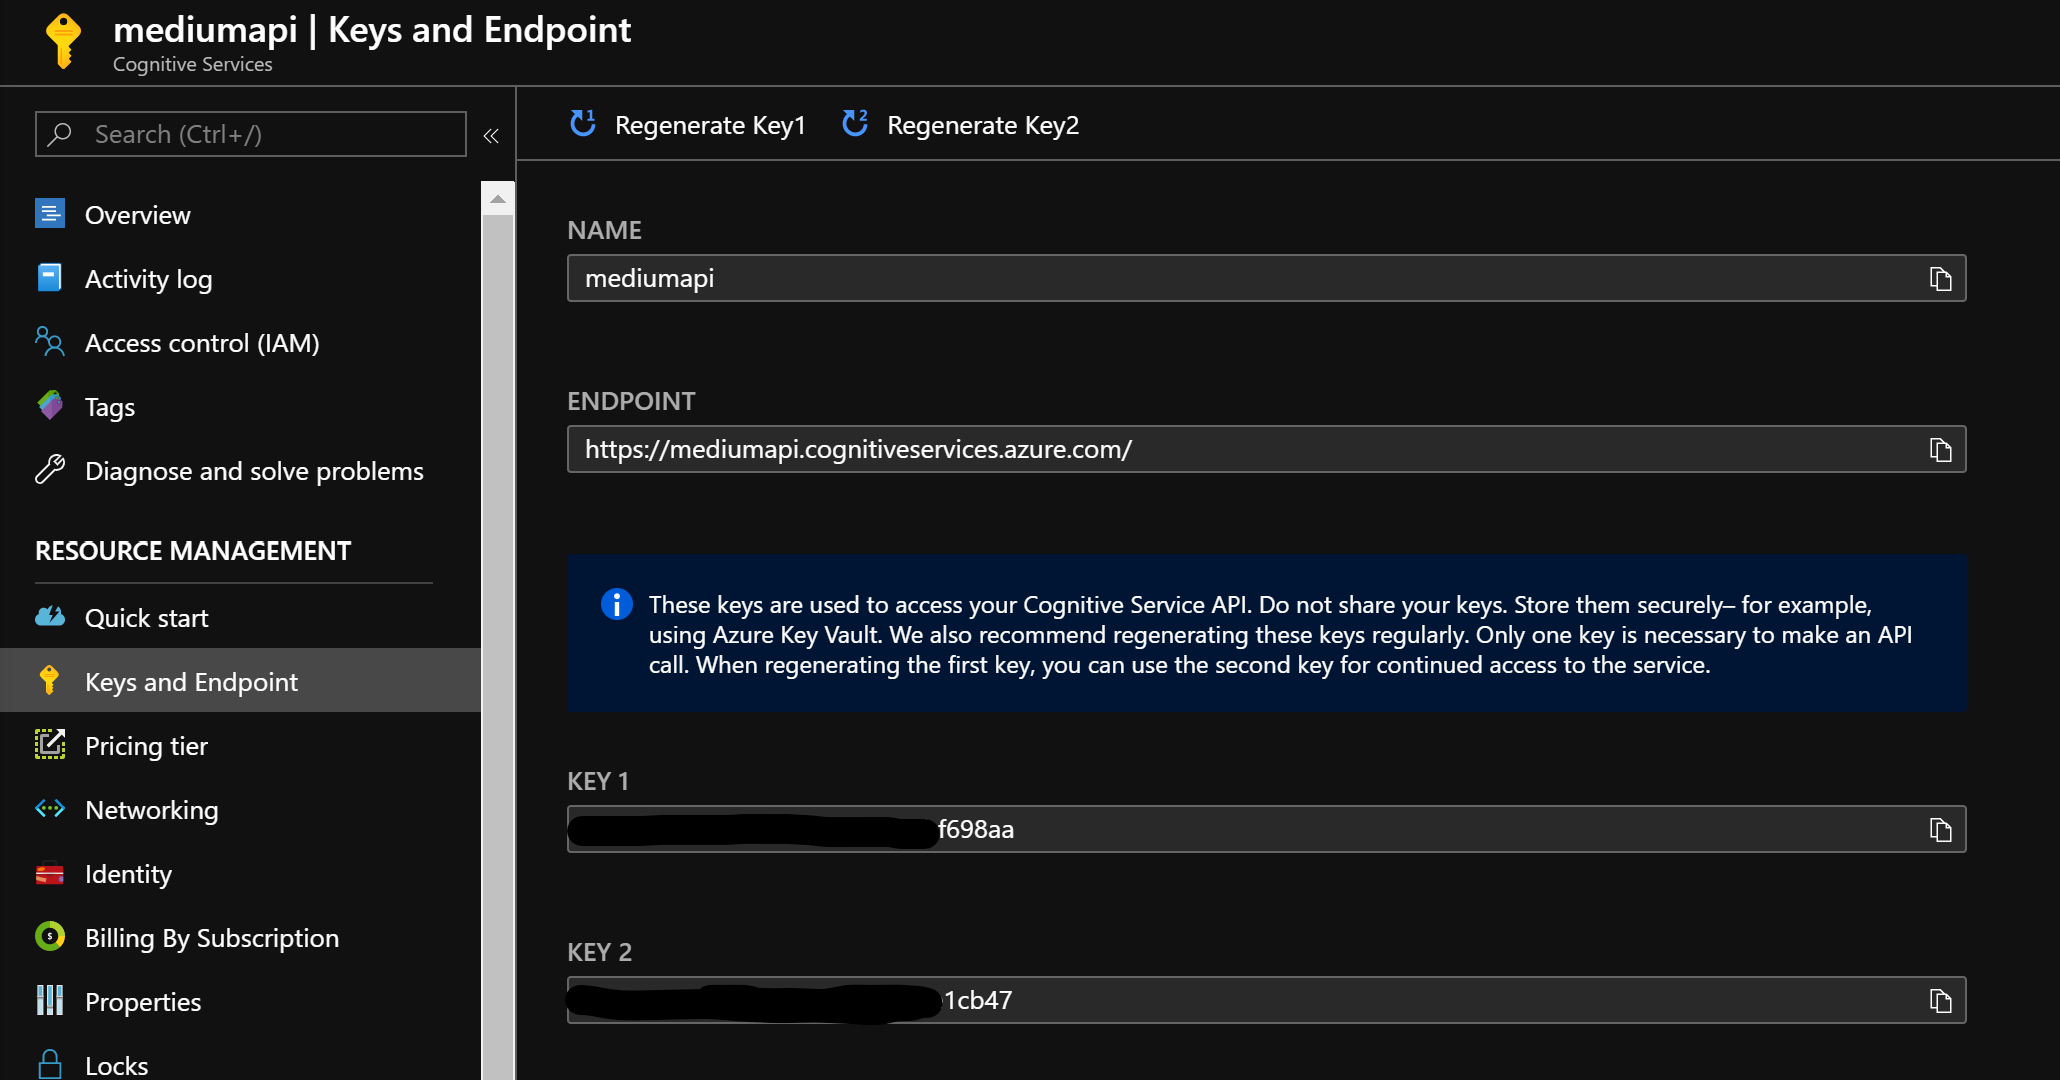The width and height of the screenshot is (2060, 1080).
Task: Click the KEY 1 field ending f698aa
Action: [1266, 829]
